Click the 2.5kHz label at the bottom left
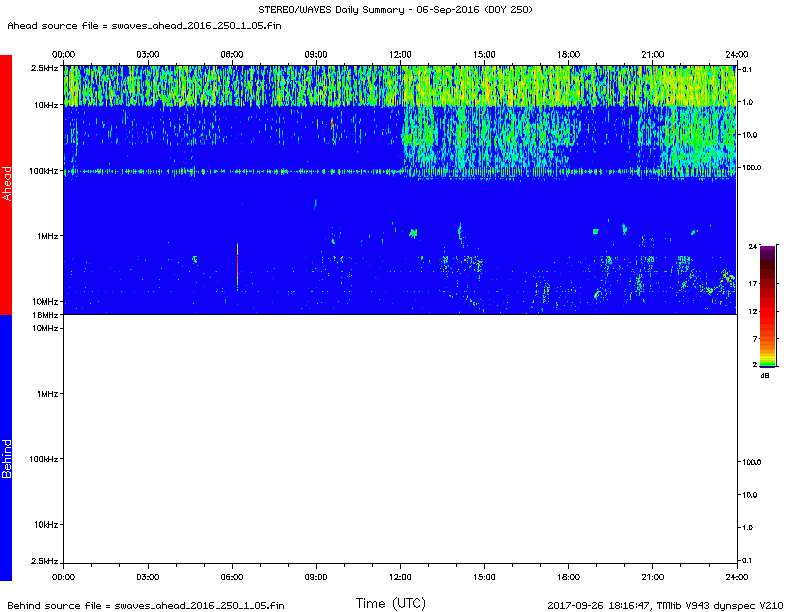This screenshot has width=792, height=612. 43,561
